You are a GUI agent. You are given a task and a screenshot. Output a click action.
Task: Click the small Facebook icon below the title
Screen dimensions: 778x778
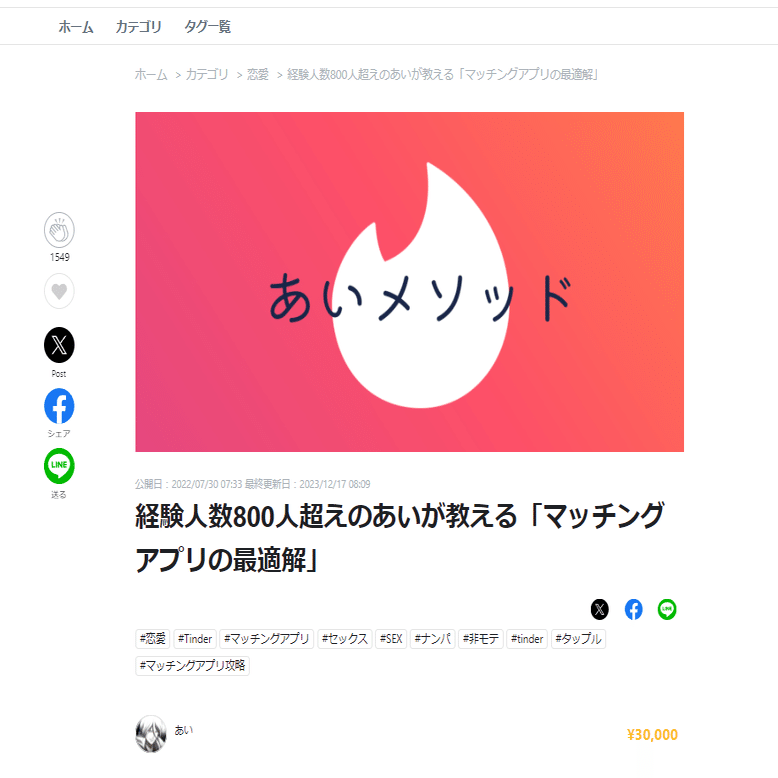click(633, 609)
